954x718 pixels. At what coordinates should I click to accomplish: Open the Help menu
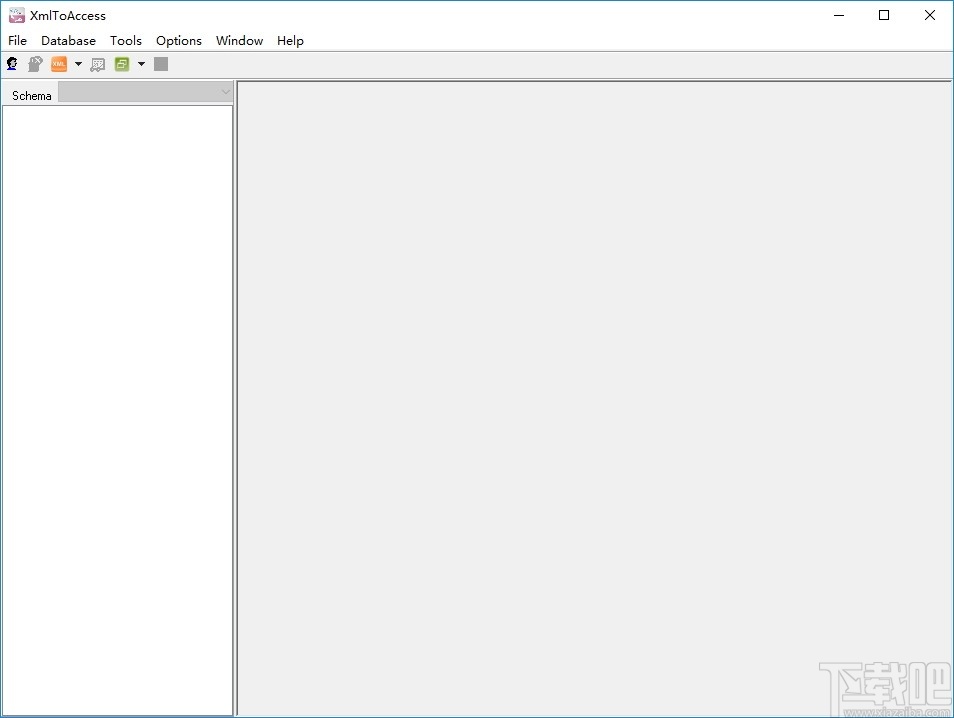[290, 40]
